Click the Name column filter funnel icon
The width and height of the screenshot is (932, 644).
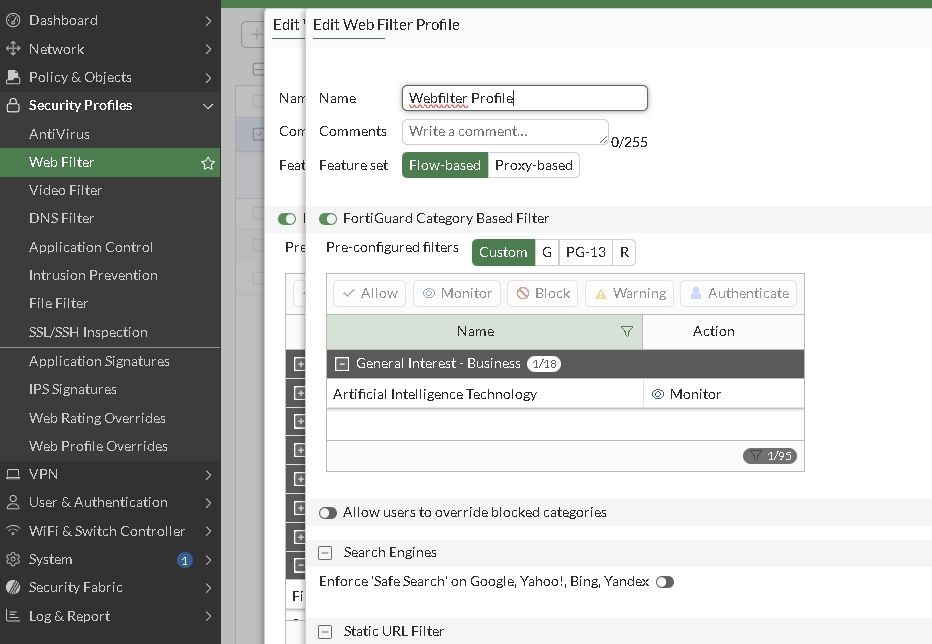[x=626, y=331]
